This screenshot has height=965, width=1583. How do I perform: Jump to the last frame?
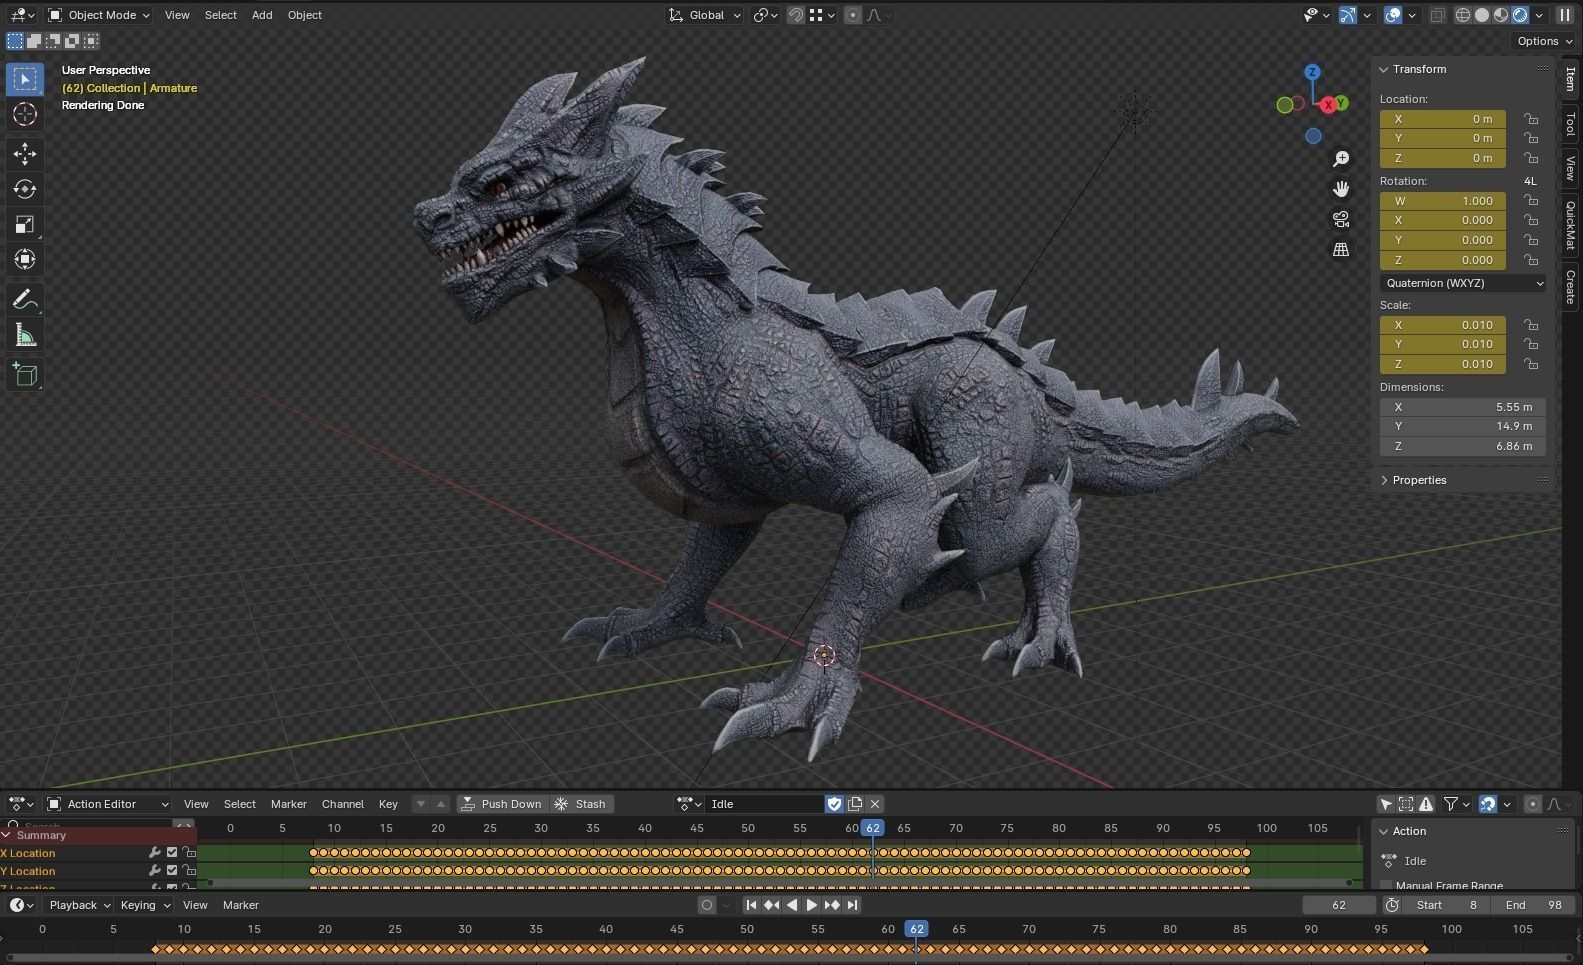pos(852,905)
